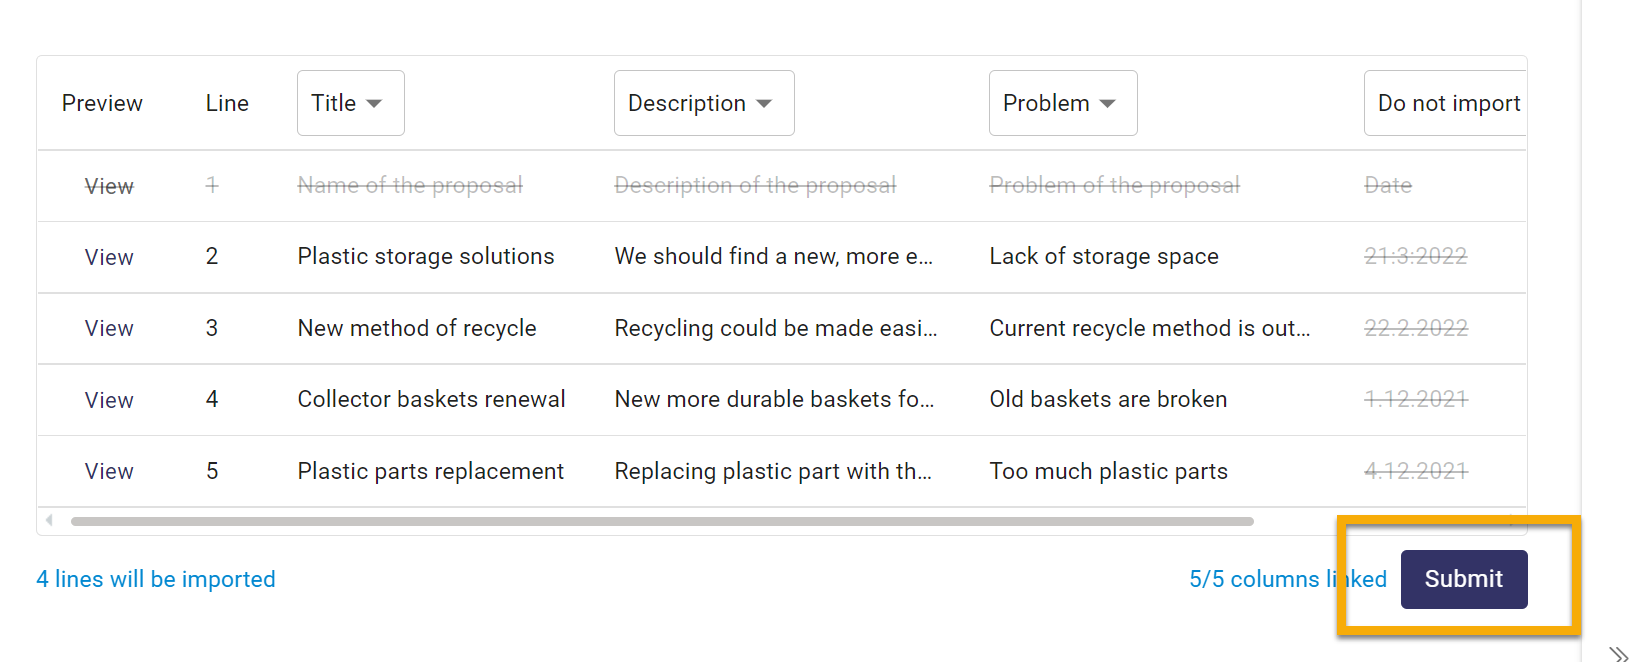Click the struck-through date 1.12.2021

click(1416, 399)
